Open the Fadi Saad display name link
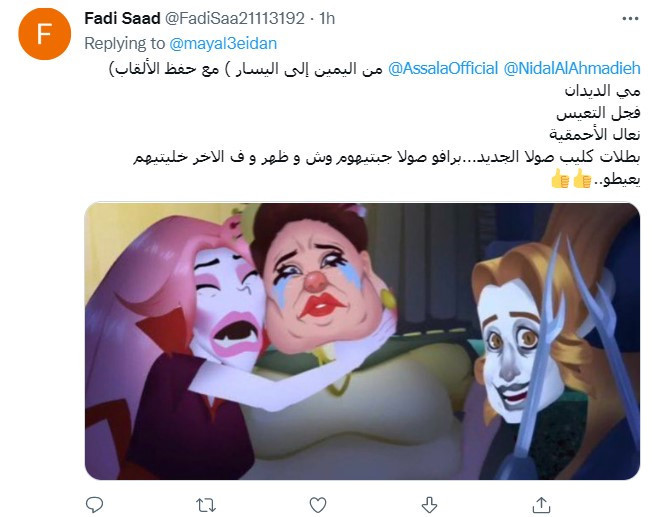This screenshot has width=653, height=517. click(x=122, y=18)
